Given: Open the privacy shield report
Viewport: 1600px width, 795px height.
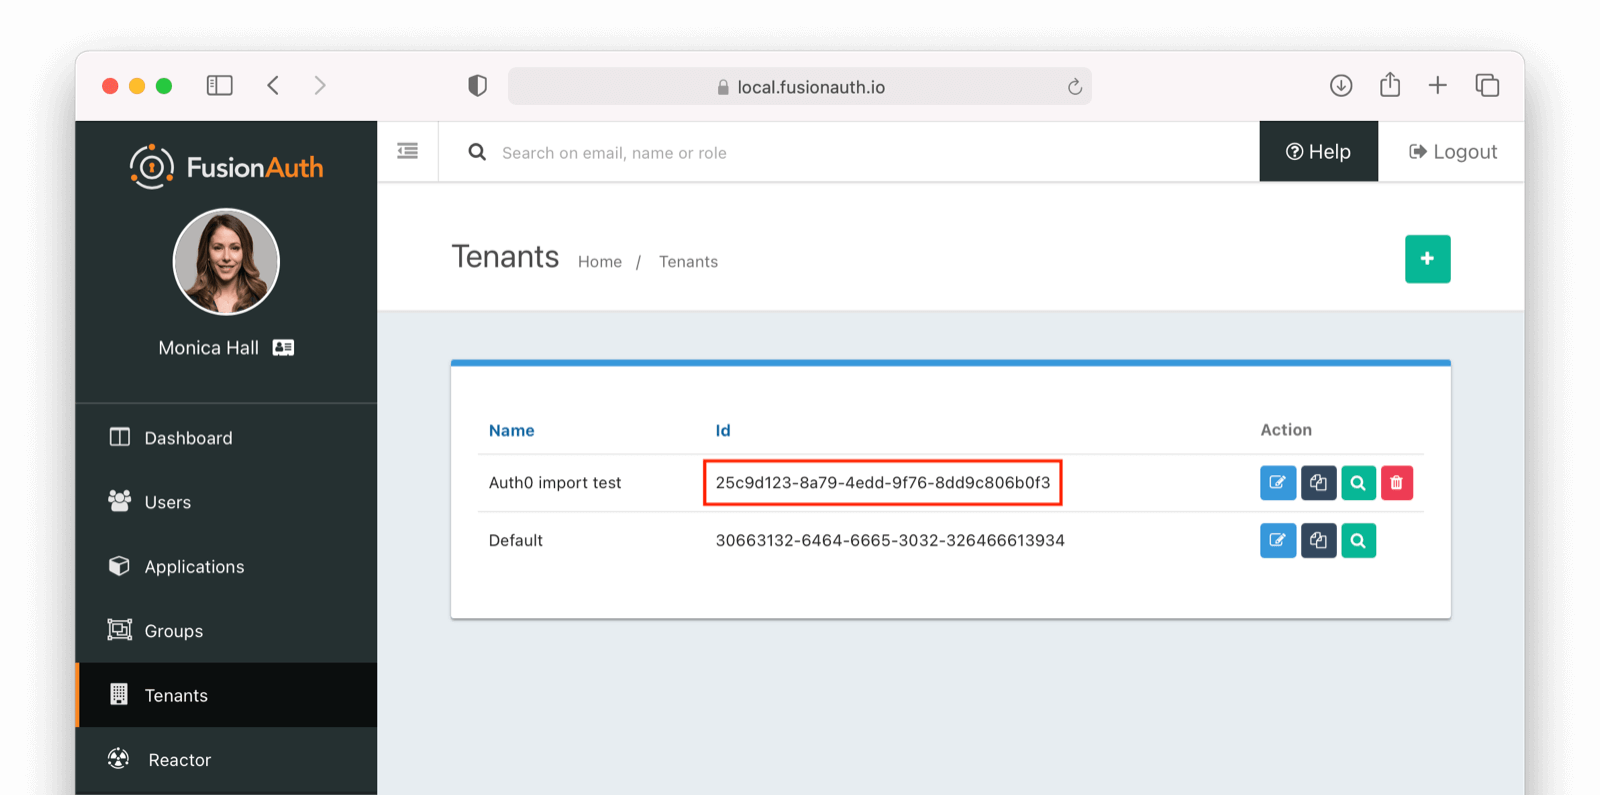Looking at the screenshot, I should [477, 85].
